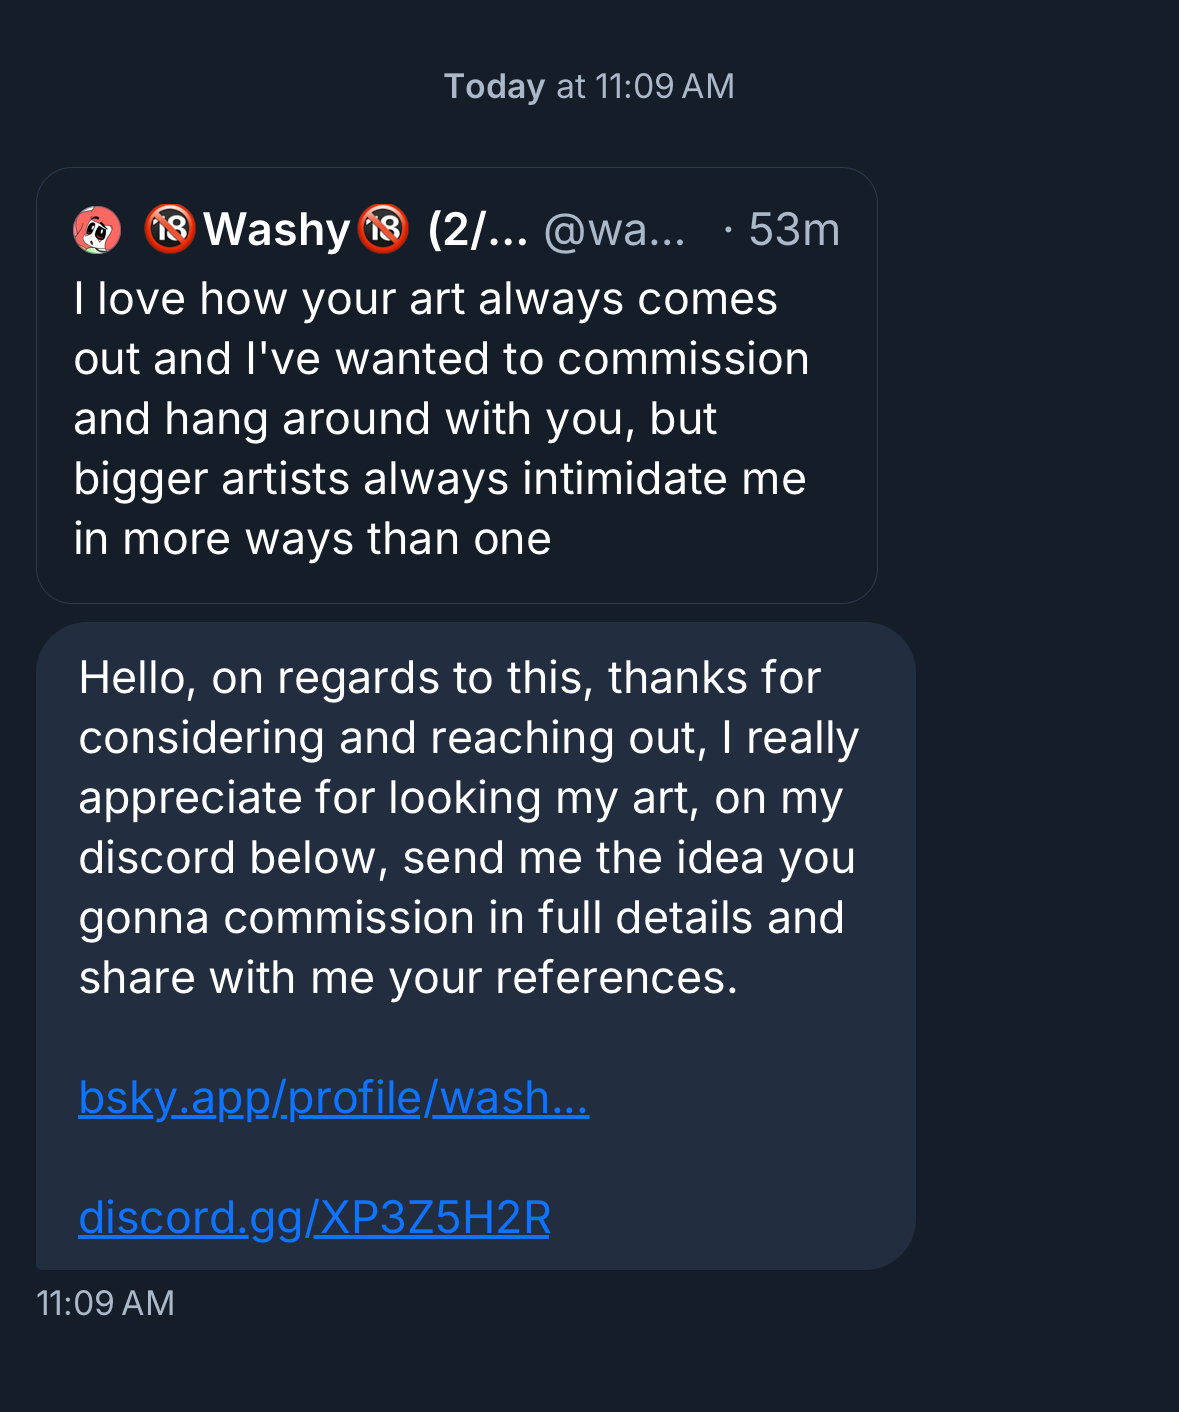The image size is (1179, 1412).
Task: Click the 18+ emoji before Washy's name
Action: [169, 229]
